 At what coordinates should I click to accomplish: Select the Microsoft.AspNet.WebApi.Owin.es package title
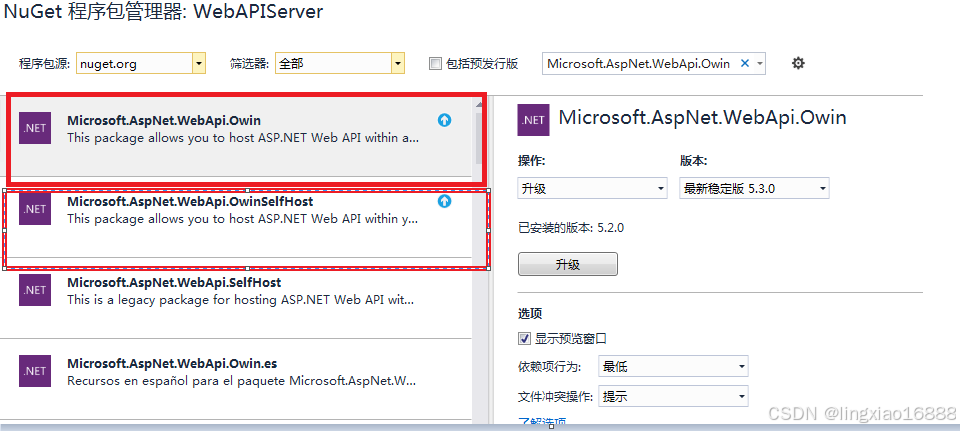(x=172, y=363)
